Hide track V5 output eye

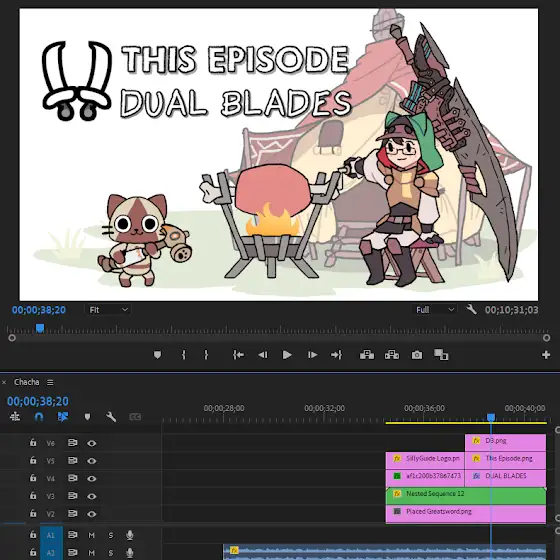(x=92, y=461)
